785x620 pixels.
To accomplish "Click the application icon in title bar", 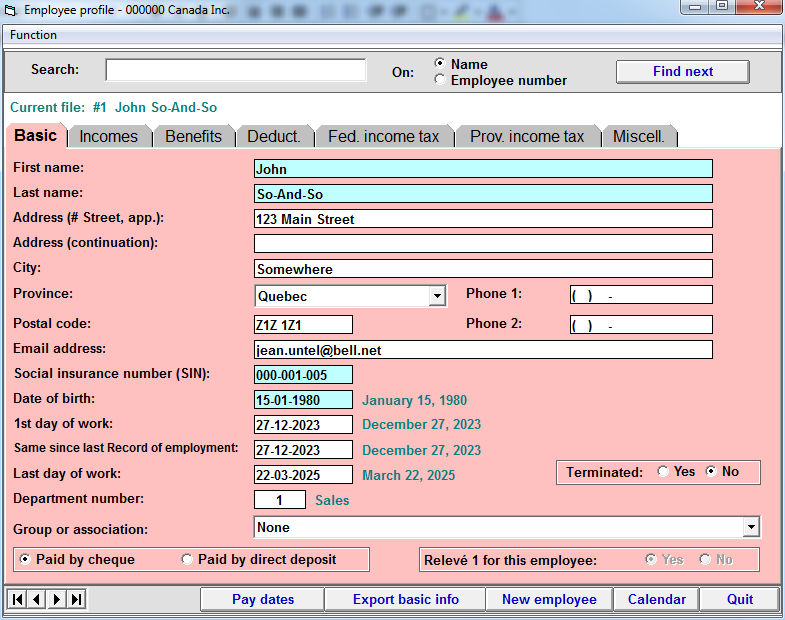I will pyautogui.click(x=11, y=10).
